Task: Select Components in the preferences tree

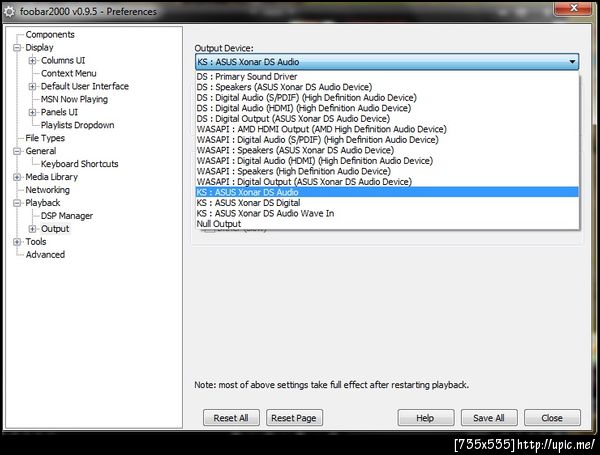Action: click(50, 34)
